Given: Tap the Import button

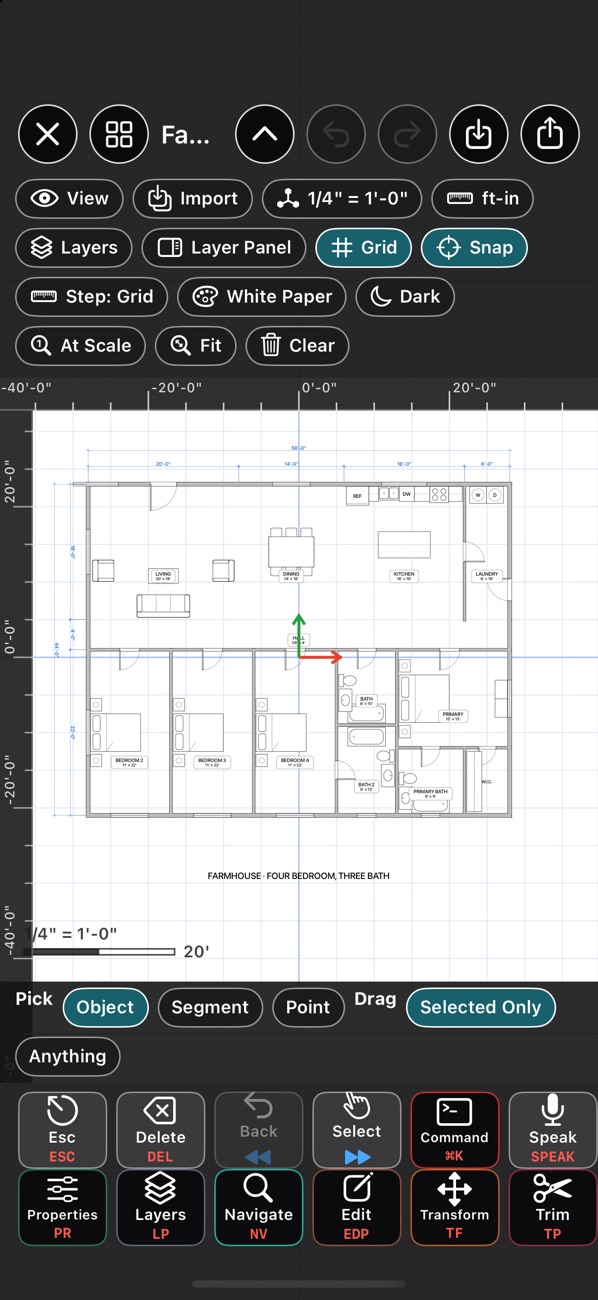Looking at the screenshot, I should pyautogui.click(x=192, y=198).
